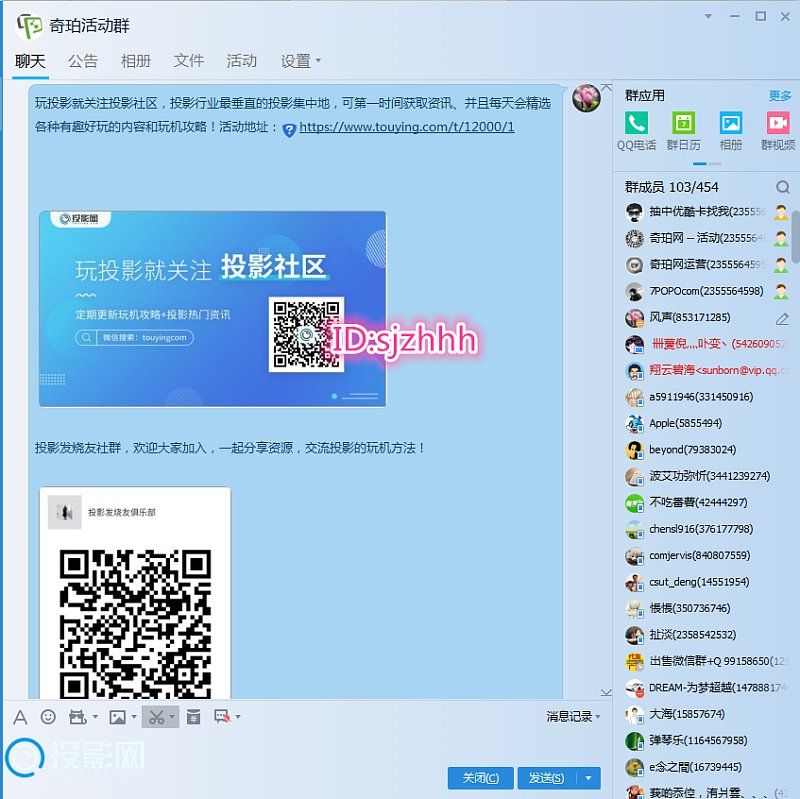Click the admin badge next to 7POPOcom
Screen dimensions: 800x799
coord(781,291)
